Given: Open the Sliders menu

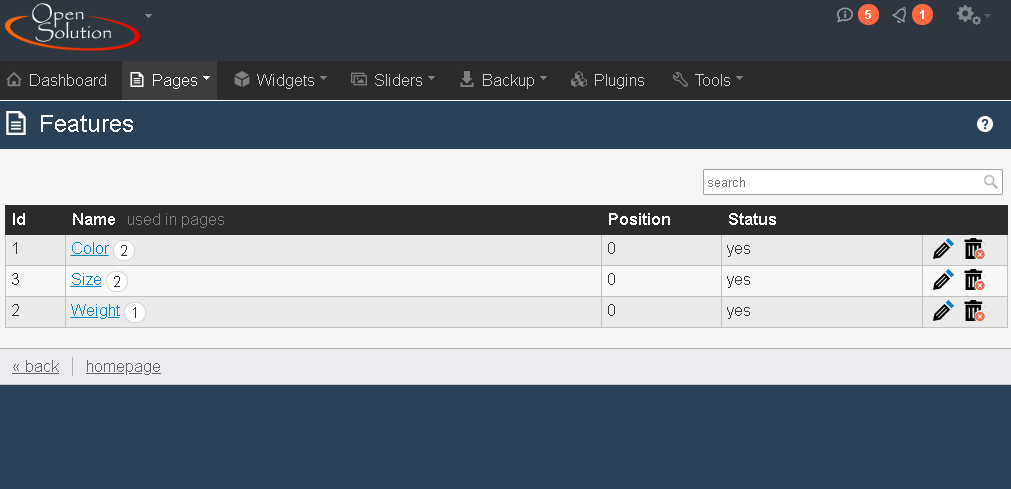Looking at the screenshot, I should [x=393, y=80].
